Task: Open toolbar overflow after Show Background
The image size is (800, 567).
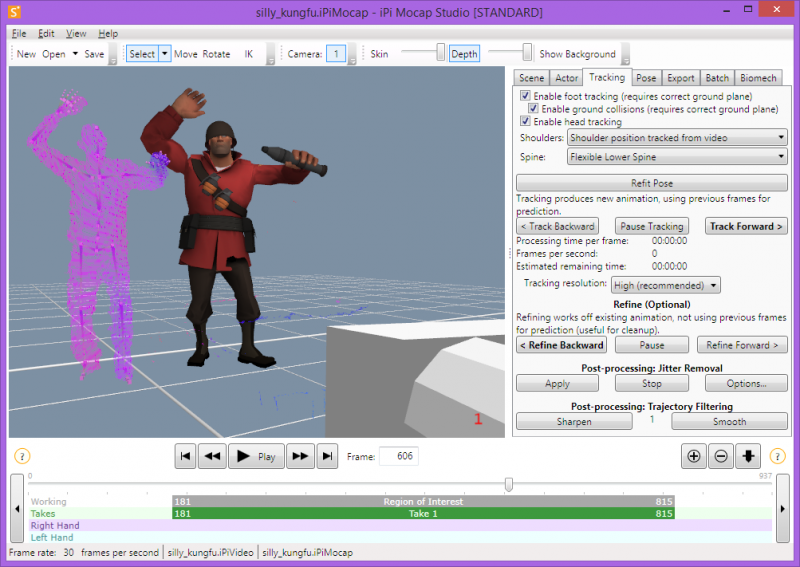Action: point(626,54)
